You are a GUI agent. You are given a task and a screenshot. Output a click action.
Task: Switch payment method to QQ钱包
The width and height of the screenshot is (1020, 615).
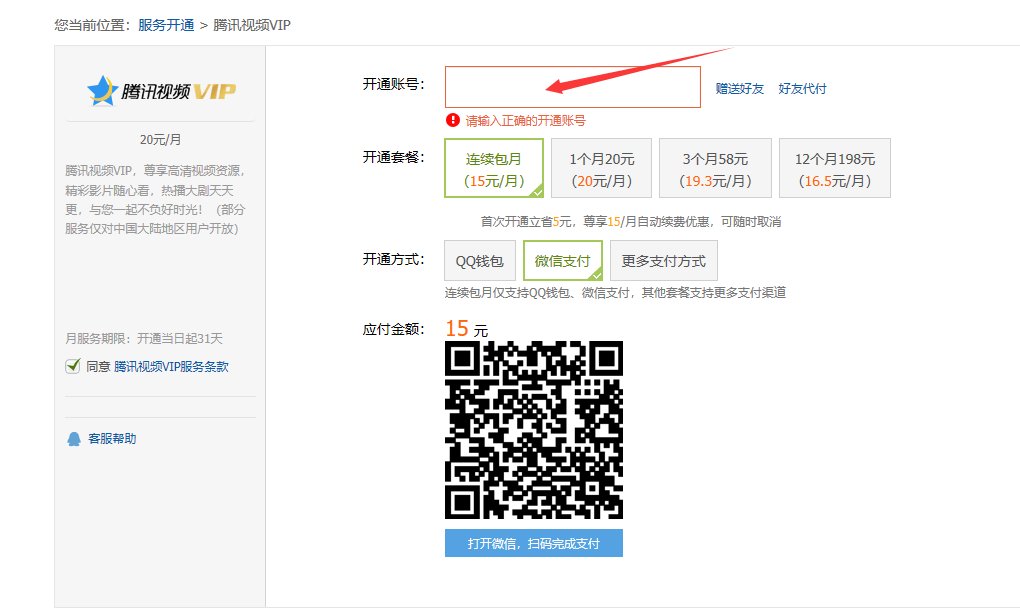point(481,261)
